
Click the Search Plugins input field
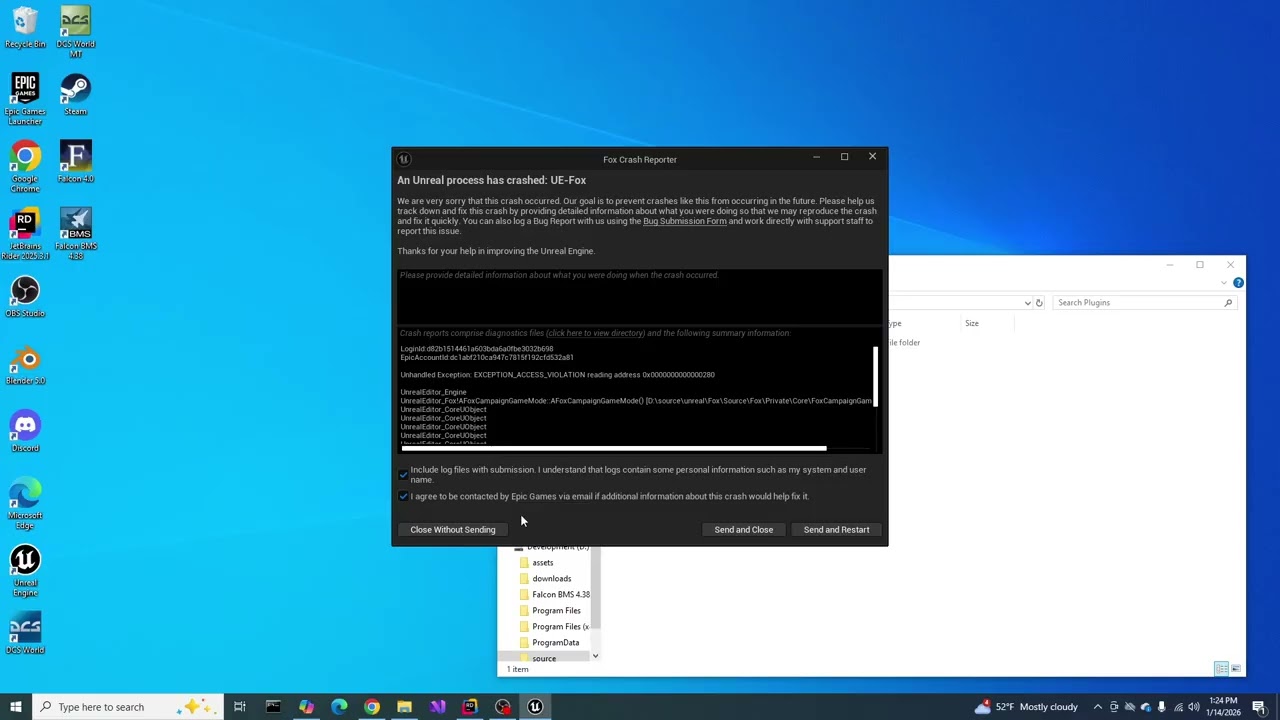tap(1138, 303)
